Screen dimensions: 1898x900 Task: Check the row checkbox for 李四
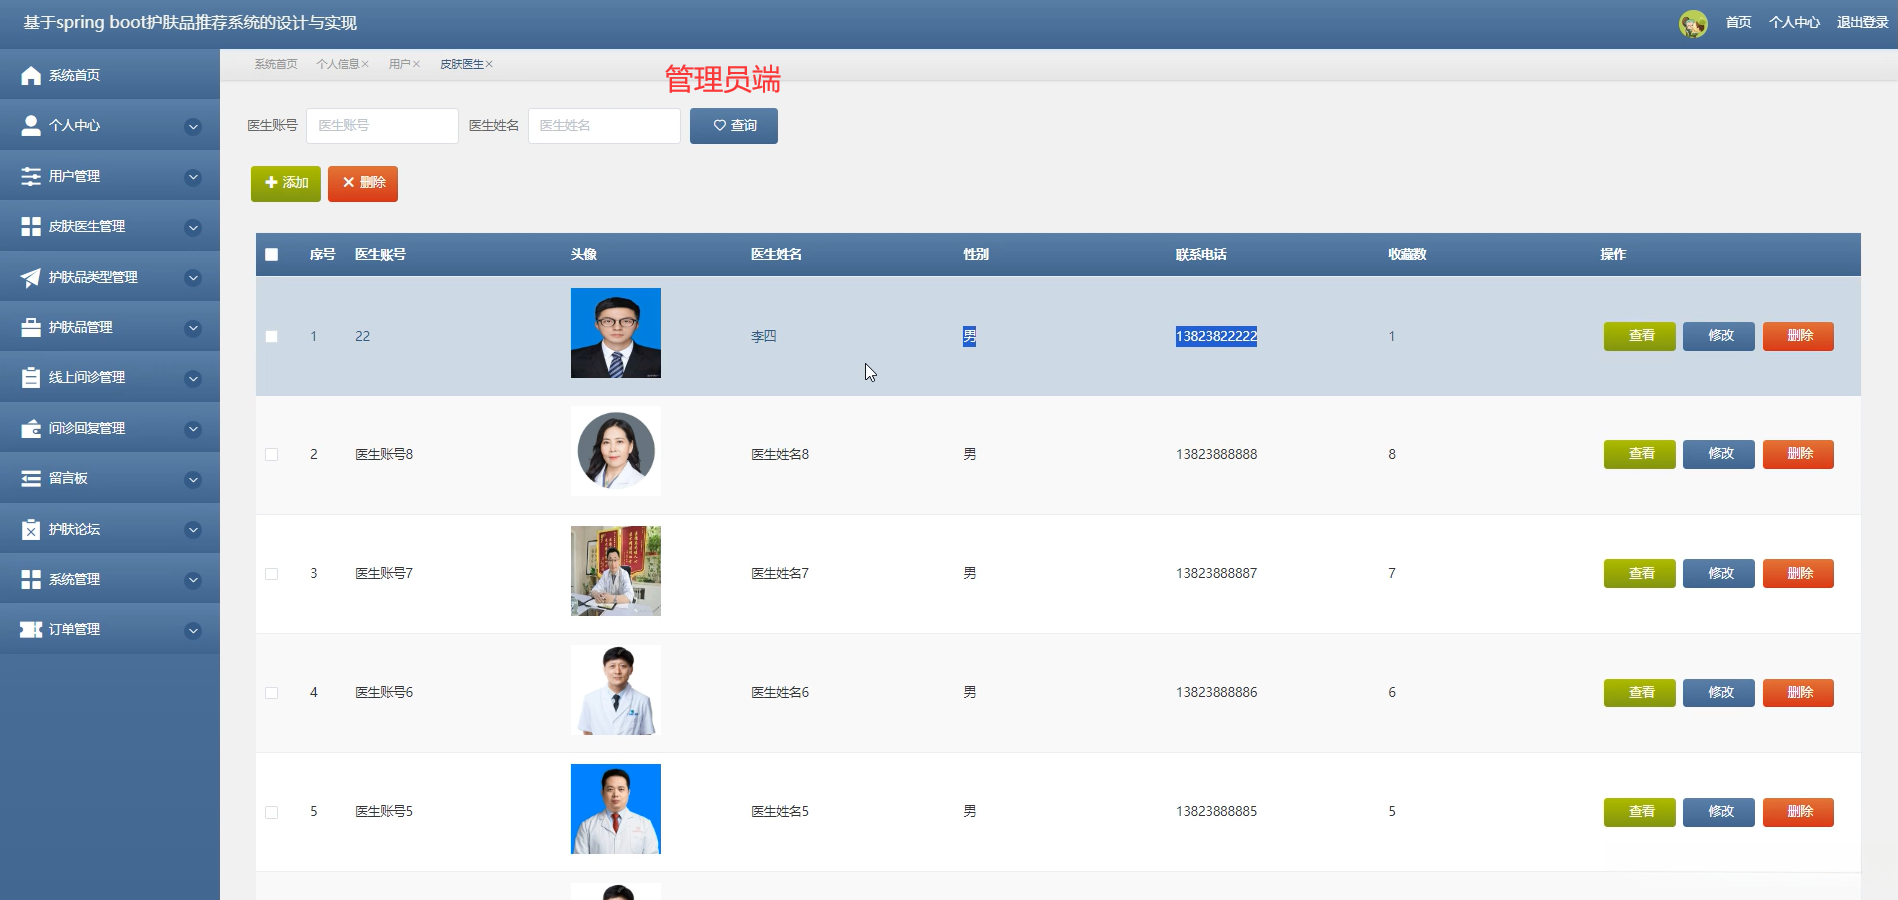click(272, 336)
